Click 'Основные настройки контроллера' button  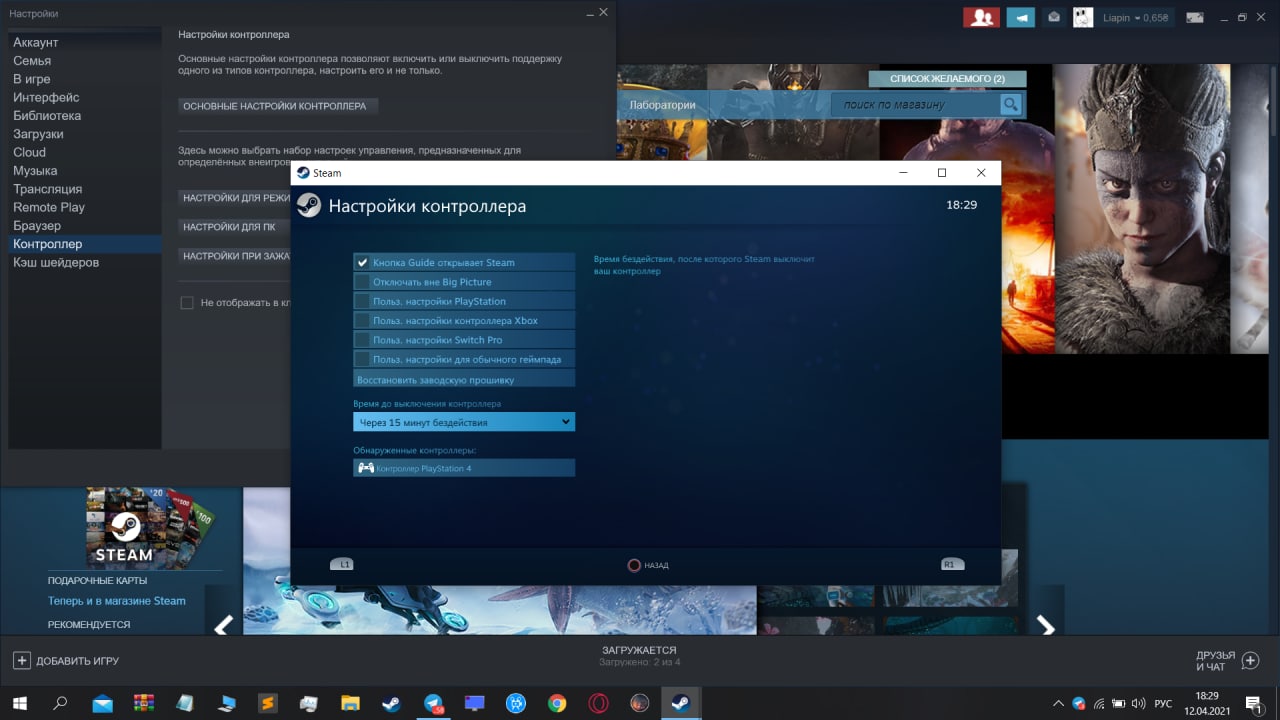click(x=278, y=106)
